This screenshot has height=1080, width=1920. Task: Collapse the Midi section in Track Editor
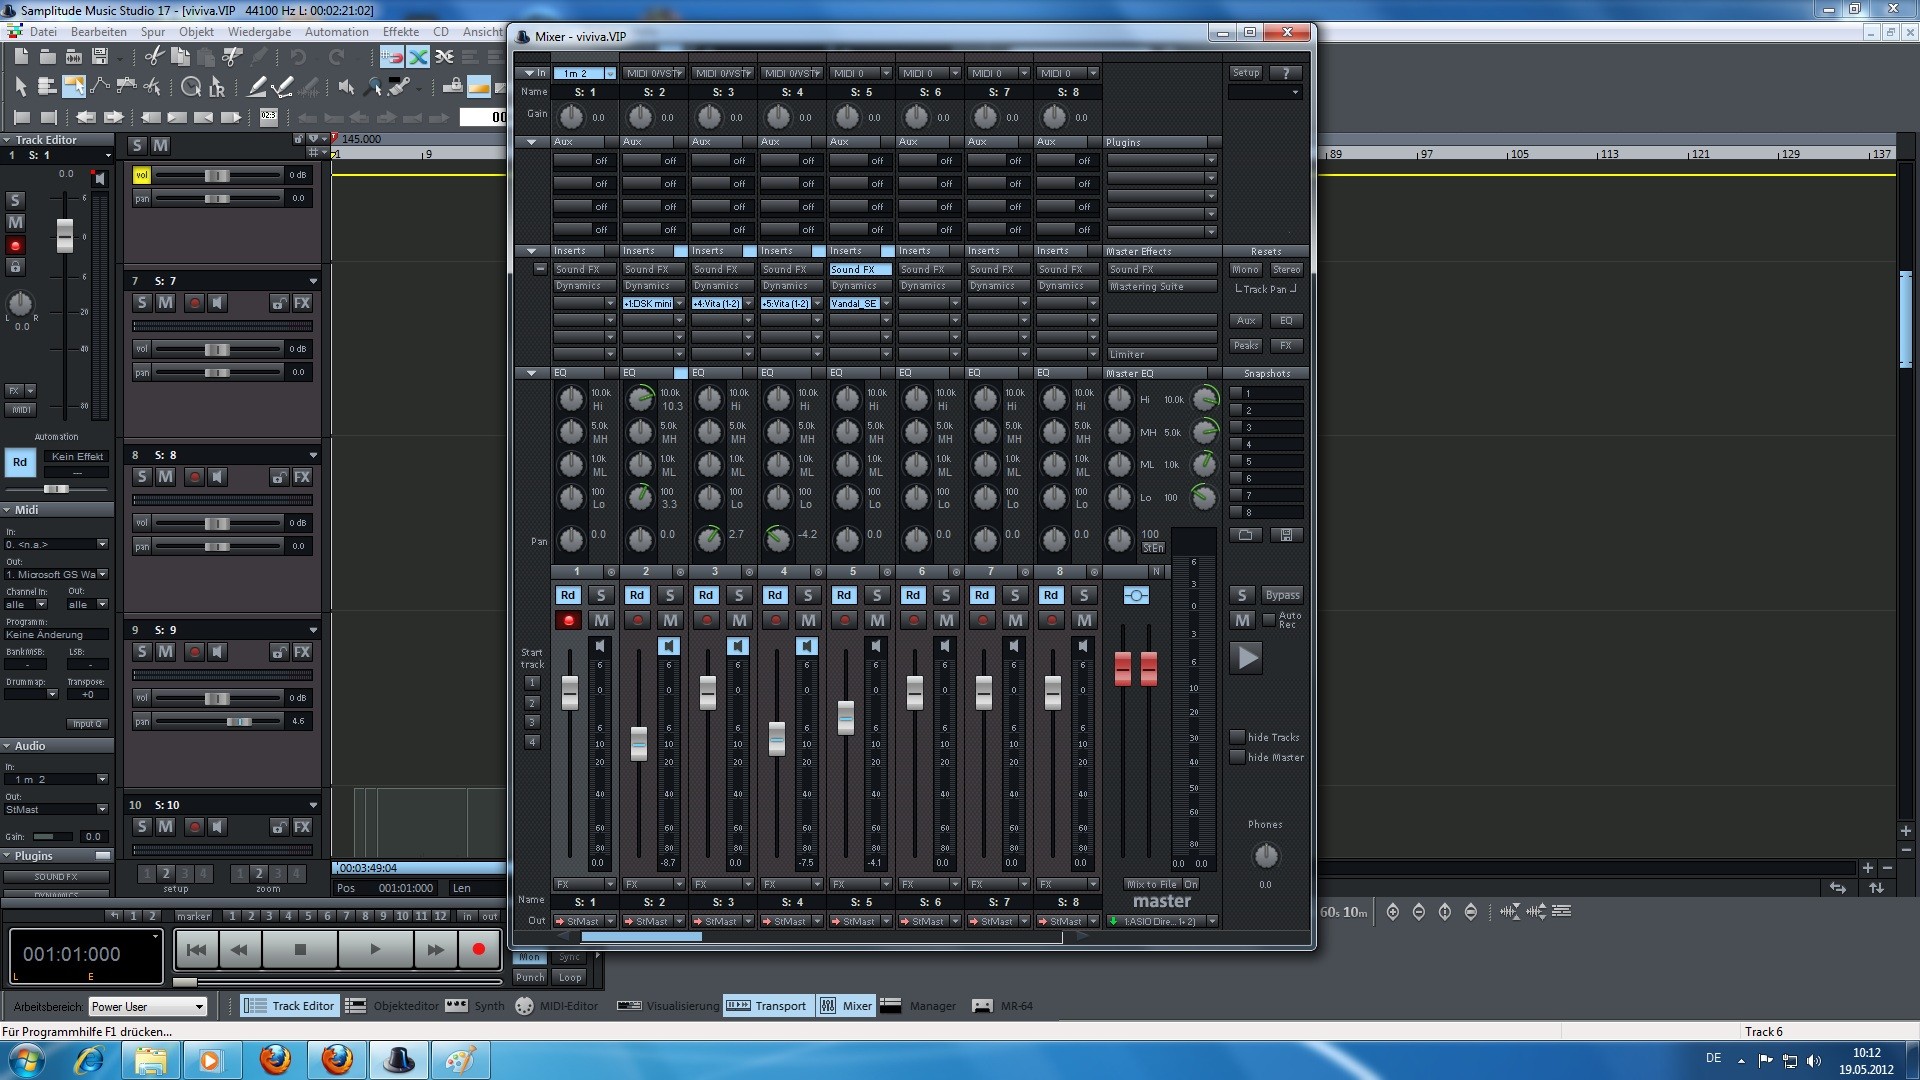tap(8, 510)
